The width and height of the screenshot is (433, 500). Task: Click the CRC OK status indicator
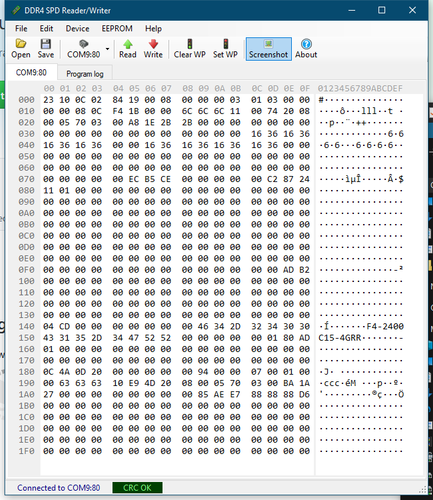137,488
